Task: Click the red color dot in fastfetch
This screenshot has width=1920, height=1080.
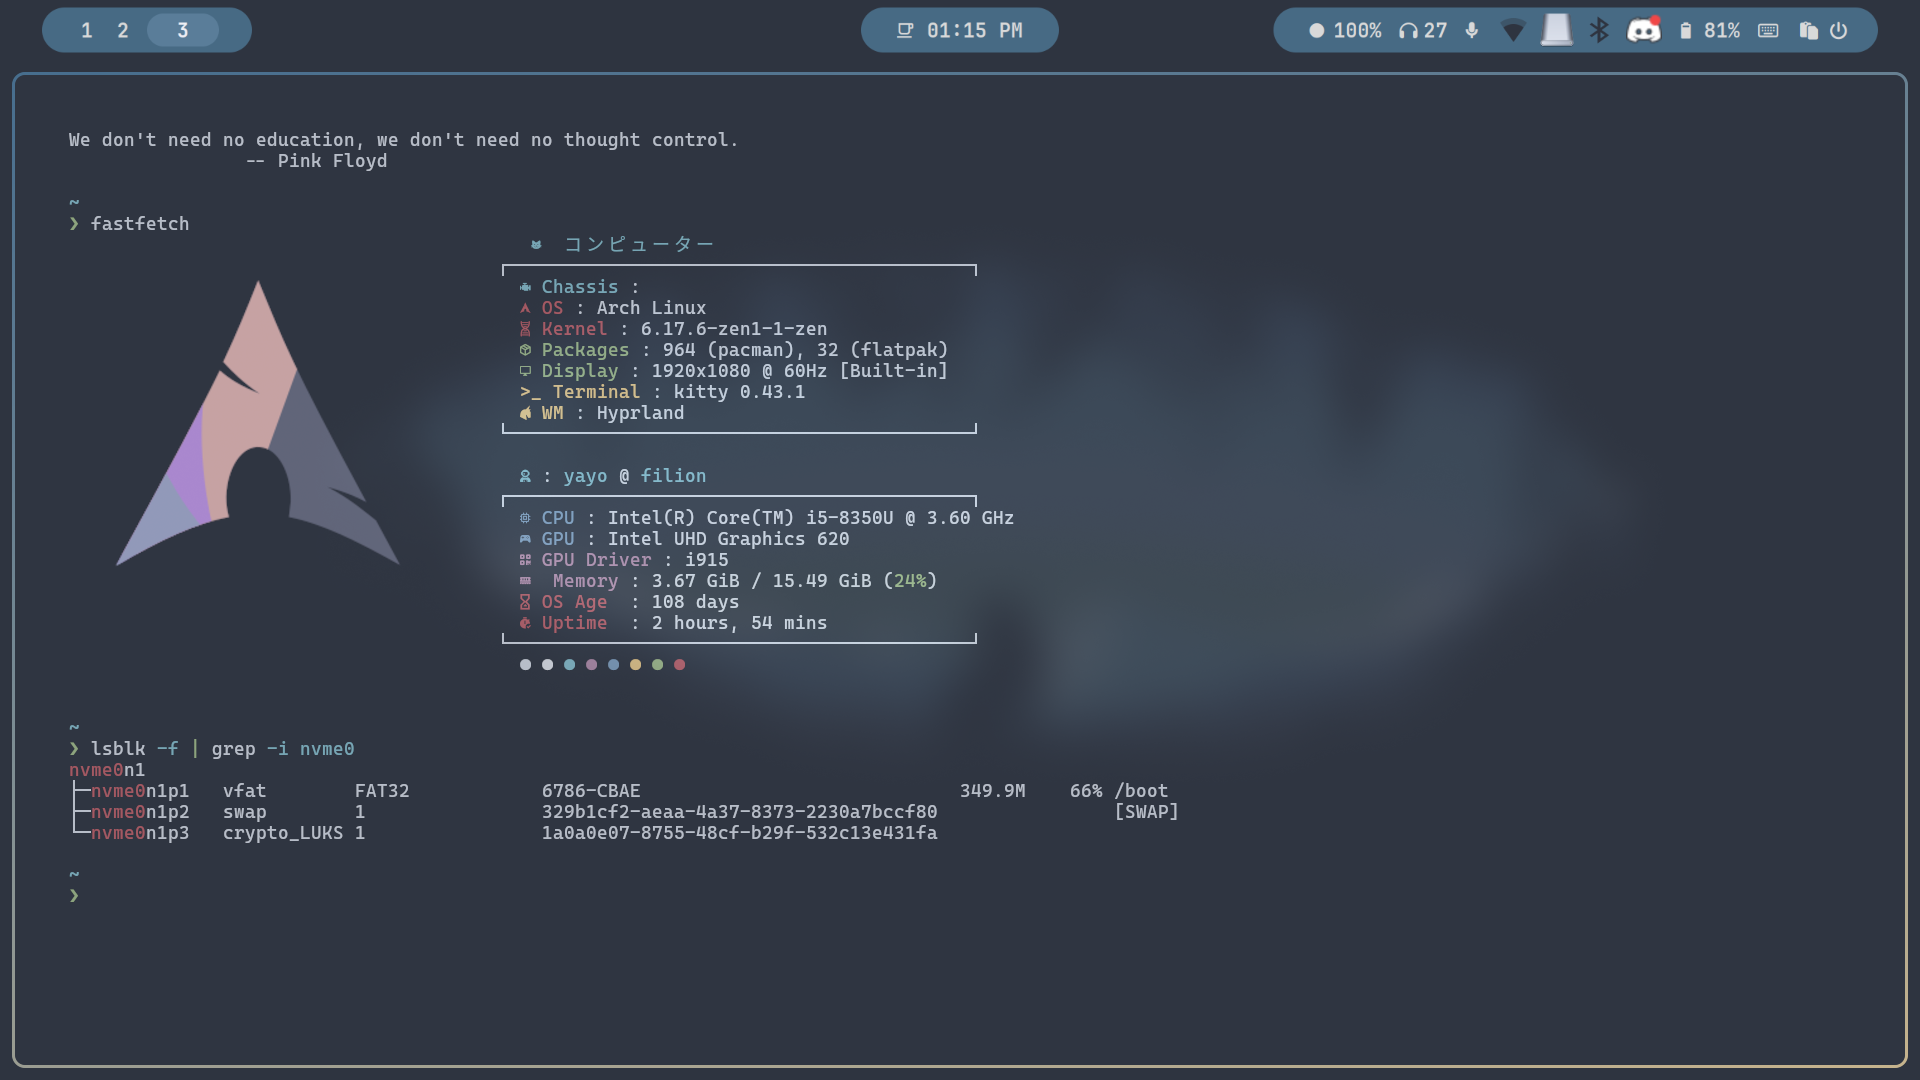Action: [679, 665]
